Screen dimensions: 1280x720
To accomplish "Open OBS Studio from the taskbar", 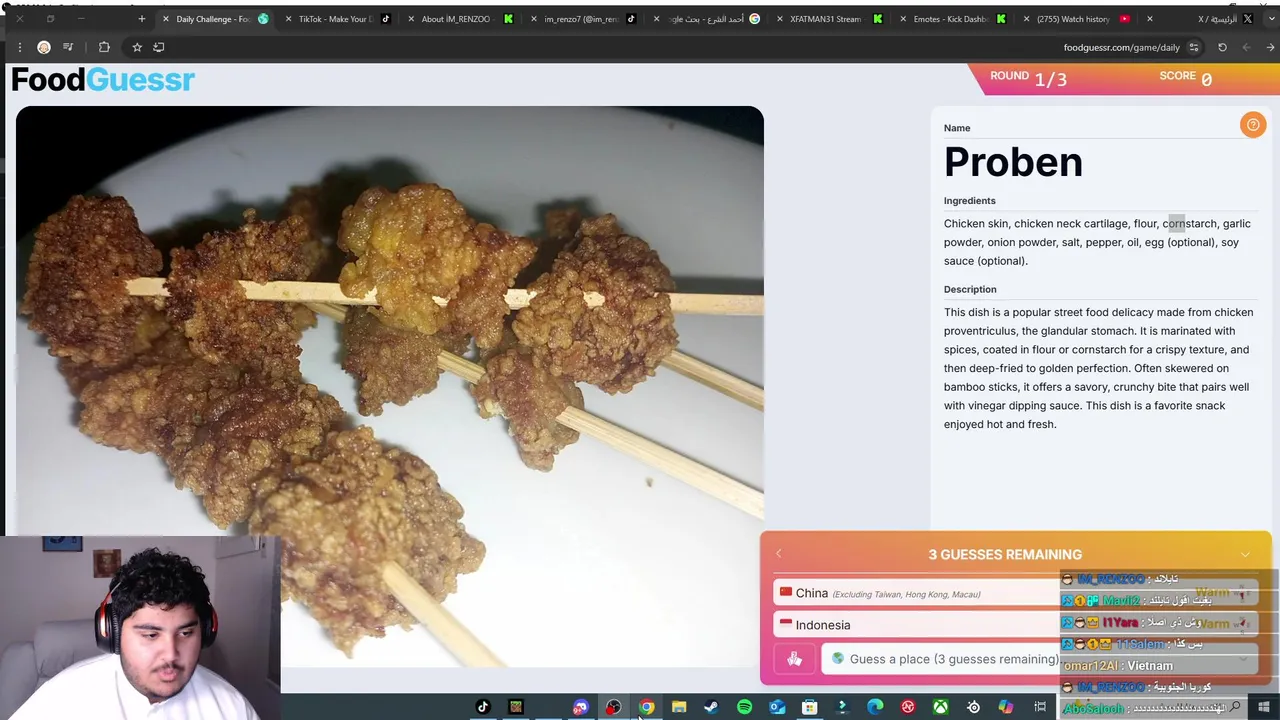I will point(613,707).
